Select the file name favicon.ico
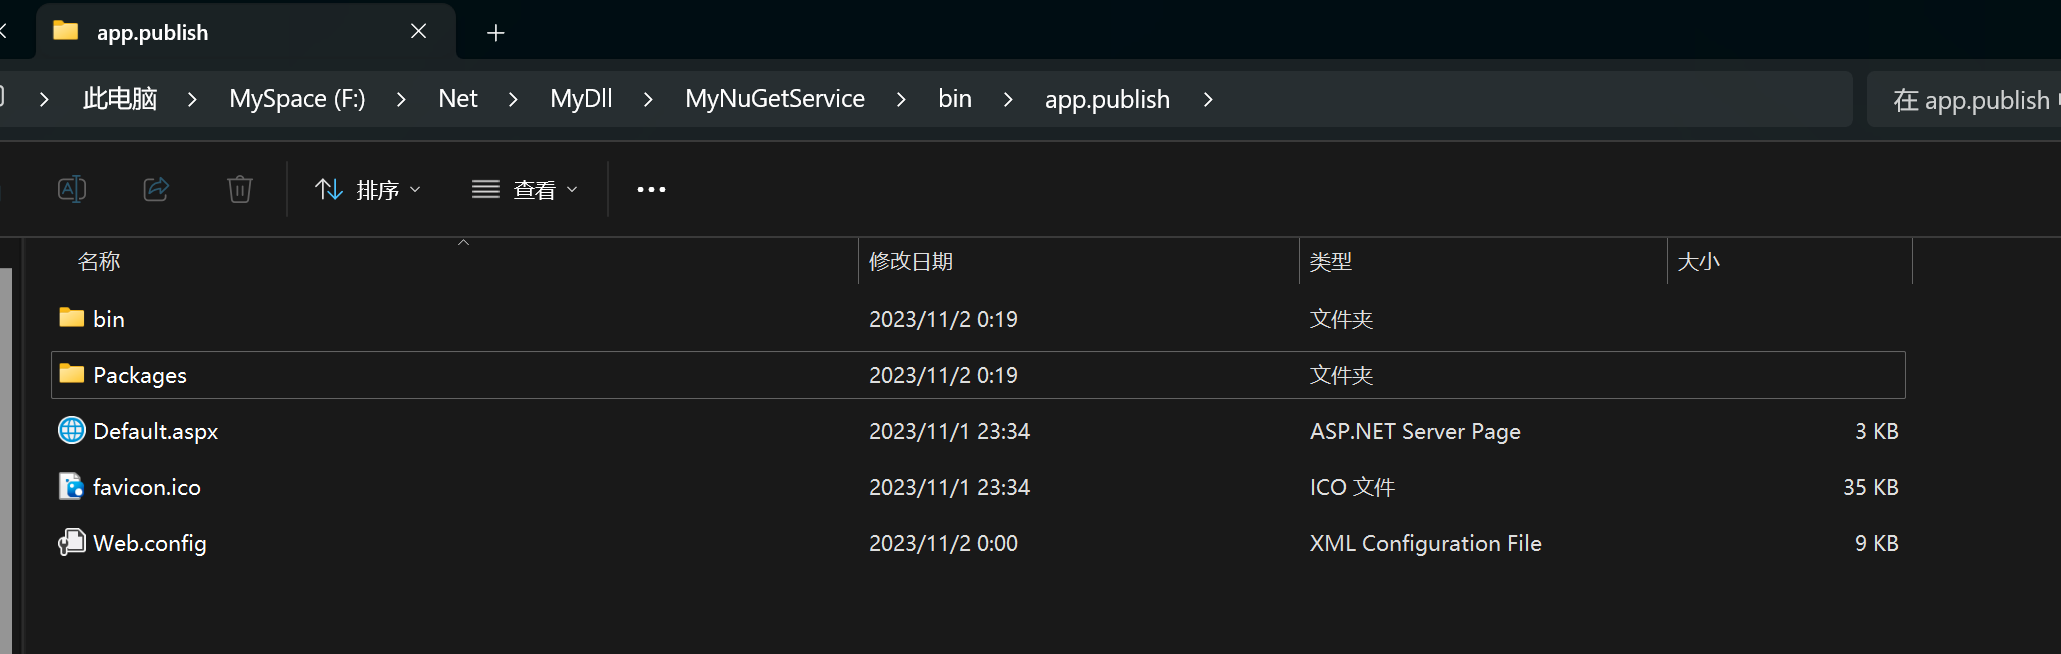Viewport: 2061px width, 654px height. (147, 487)
